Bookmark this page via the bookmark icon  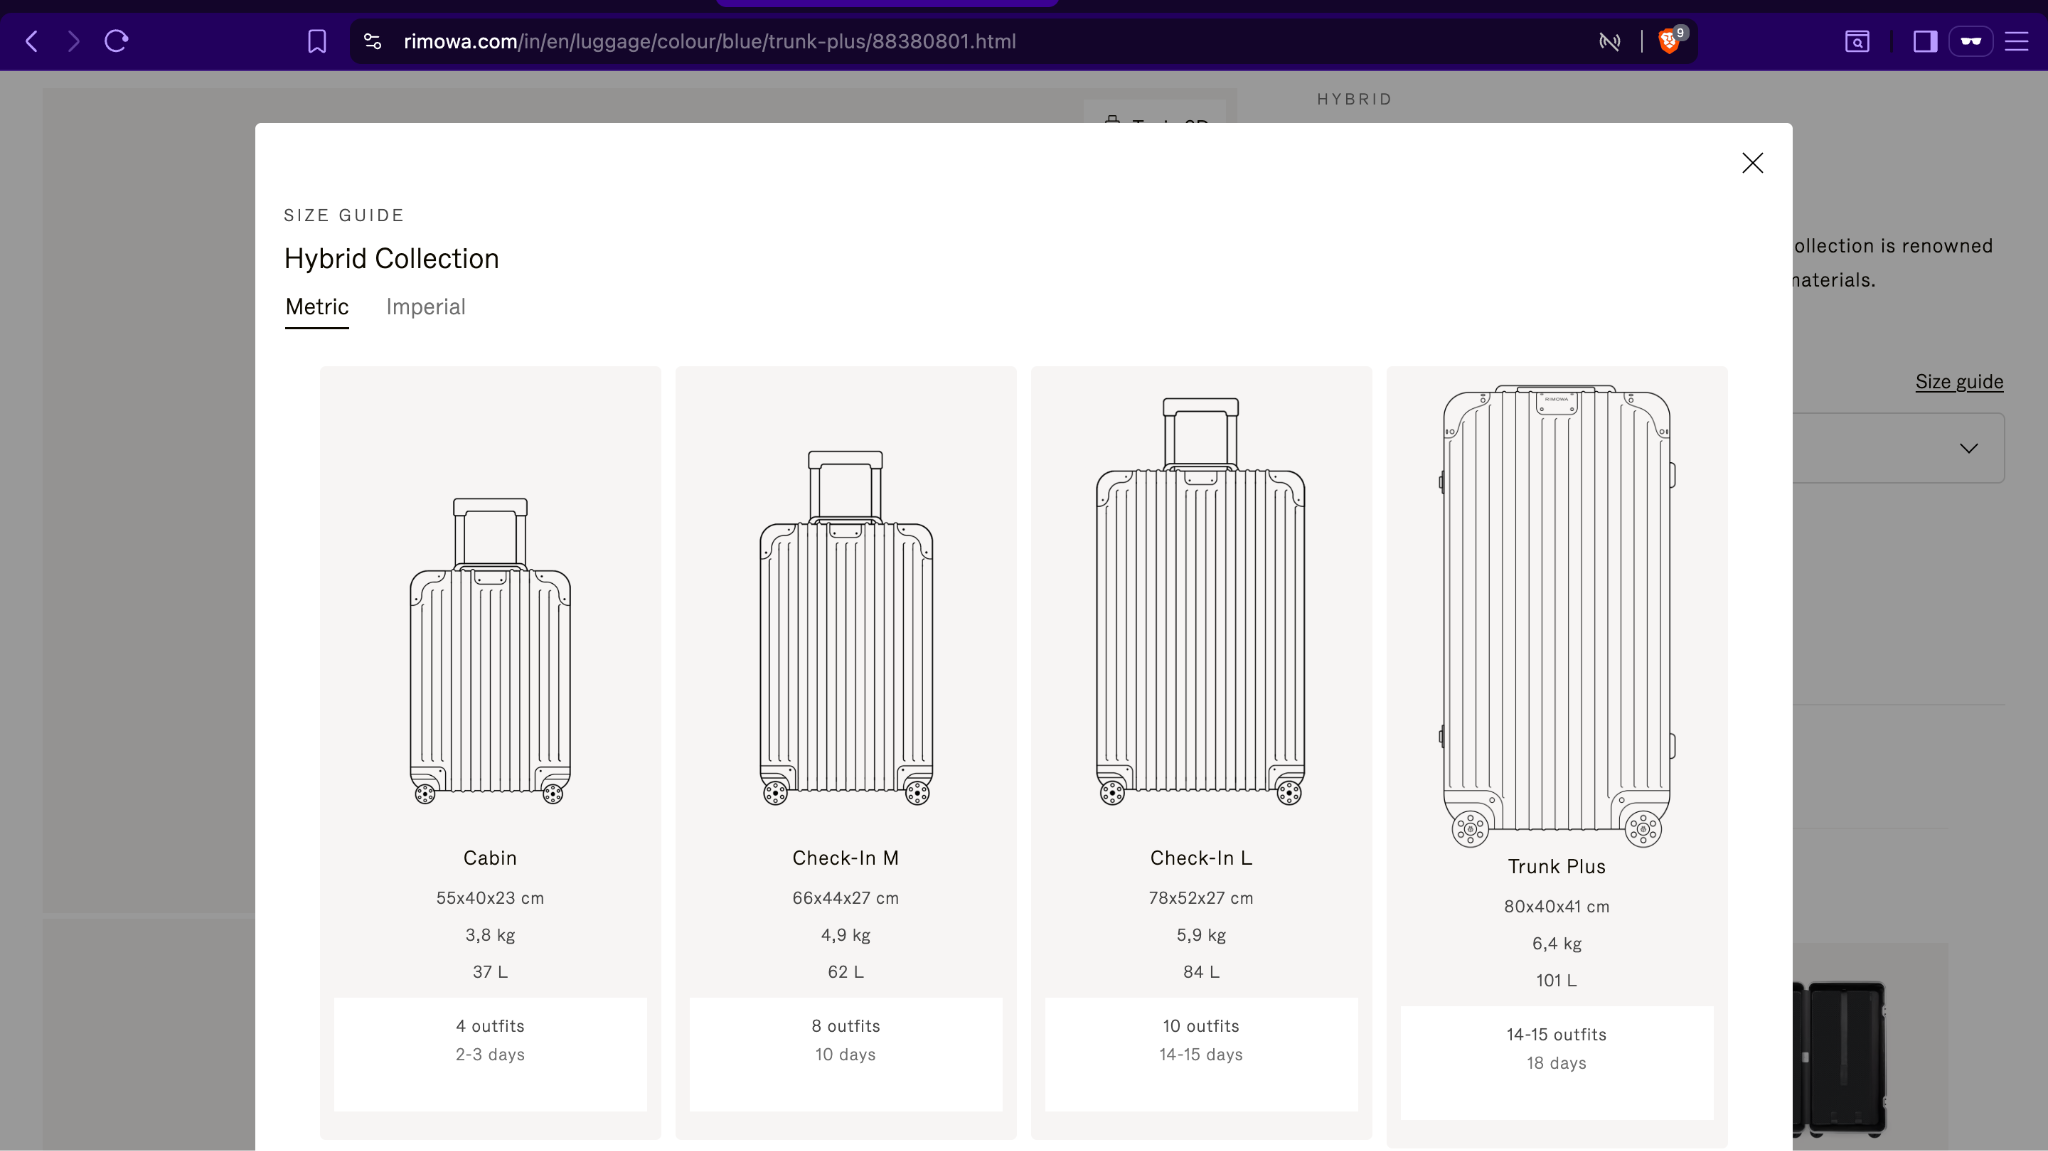[x=318, y=41]
